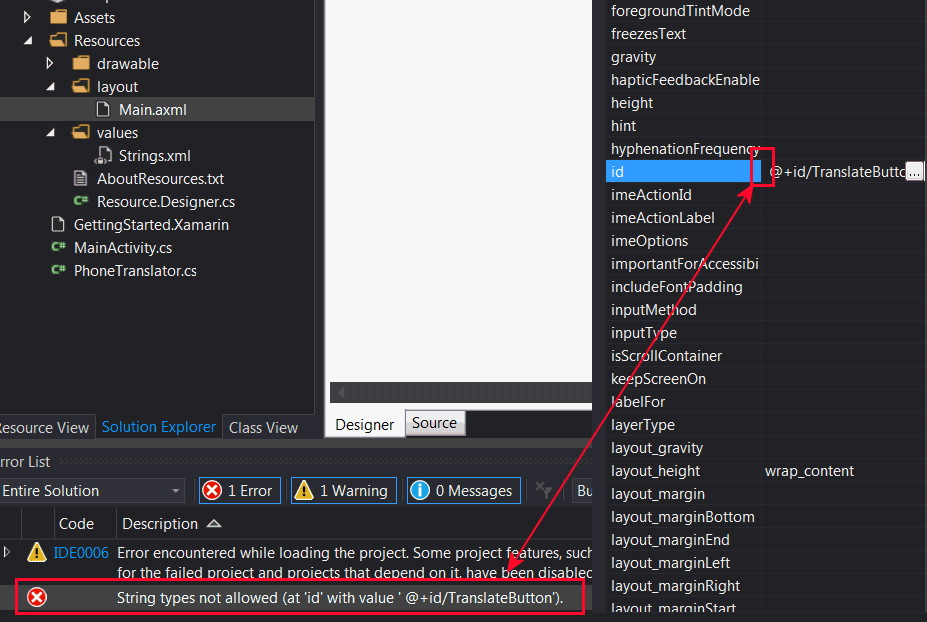Image resolution: width=927 pixels, height=622 pixels.
Task: Select the isScrollContainer property
Action: pyautogui.click(x=666, y=356)
